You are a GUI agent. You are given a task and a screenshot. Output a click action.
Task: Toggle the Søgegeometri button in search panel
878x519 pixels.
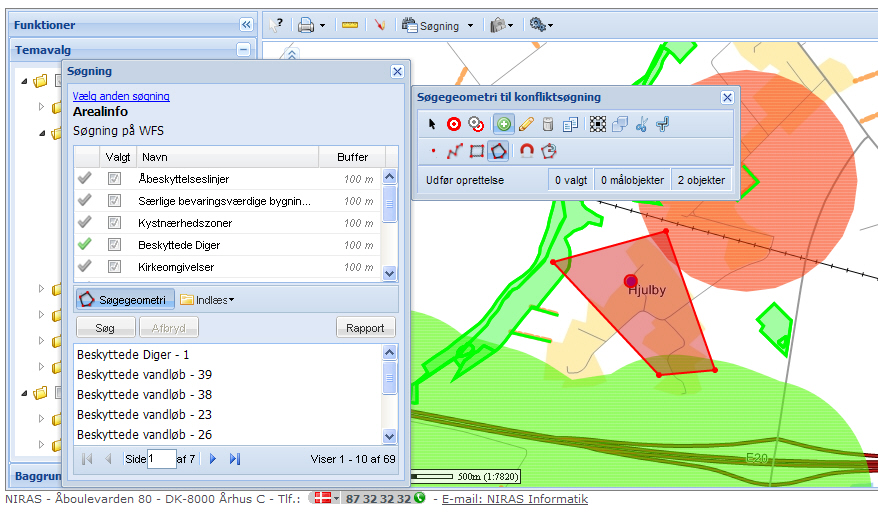click(125, 300)
